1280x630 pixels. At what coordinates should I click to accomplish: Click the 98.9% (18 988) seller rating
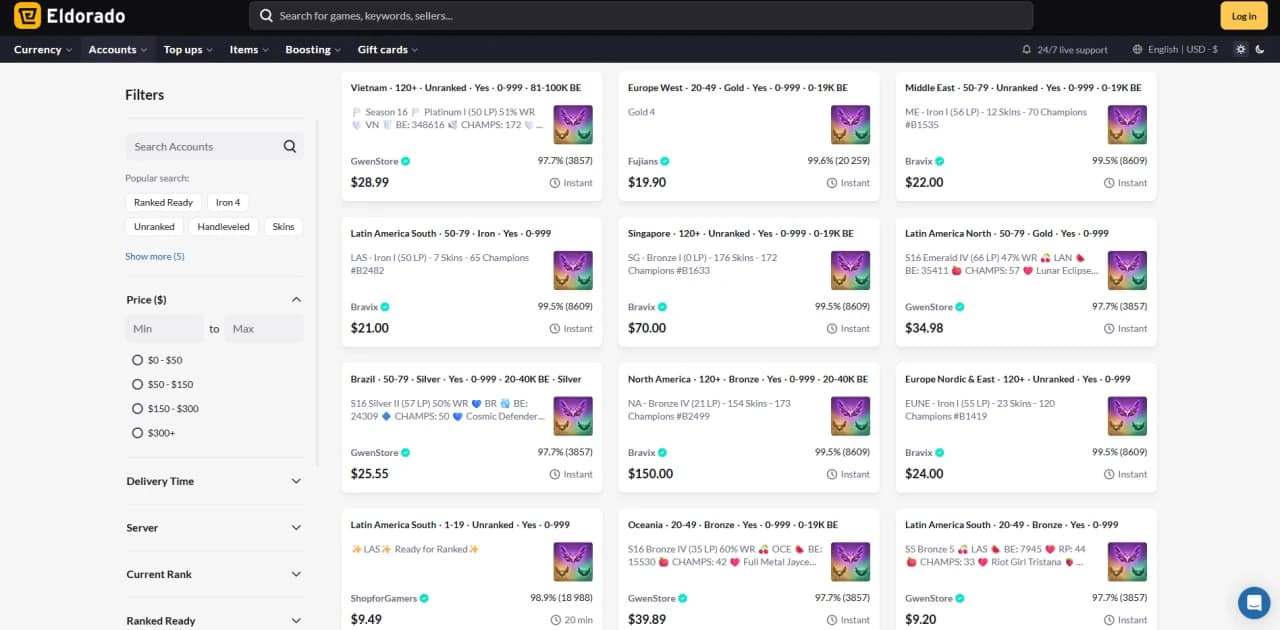tap(561, 598)
